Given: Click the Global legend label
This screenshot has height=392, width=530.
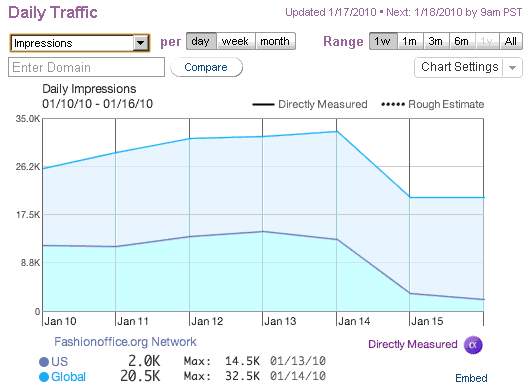Looking at the screenshot, I should click(x=69, y=376).
